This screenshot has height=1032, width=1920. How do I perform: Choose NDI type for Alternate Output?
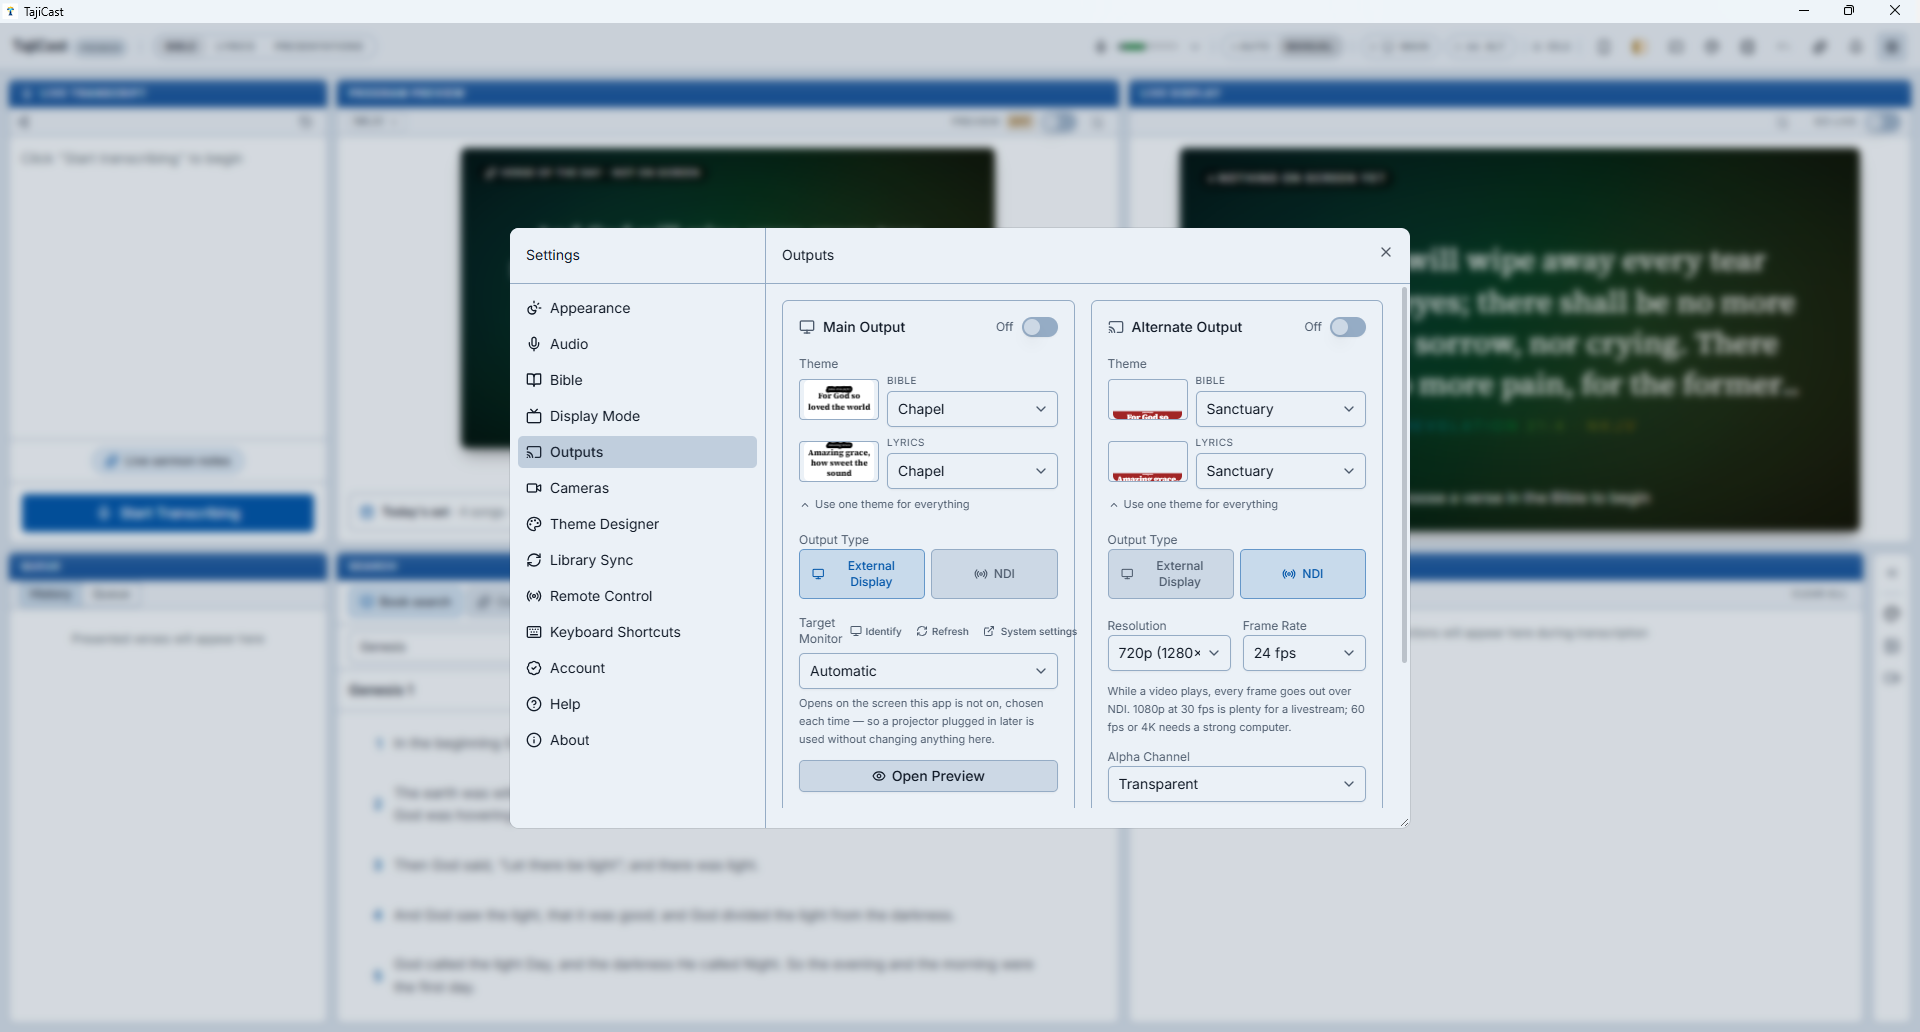click(1303, 574)
